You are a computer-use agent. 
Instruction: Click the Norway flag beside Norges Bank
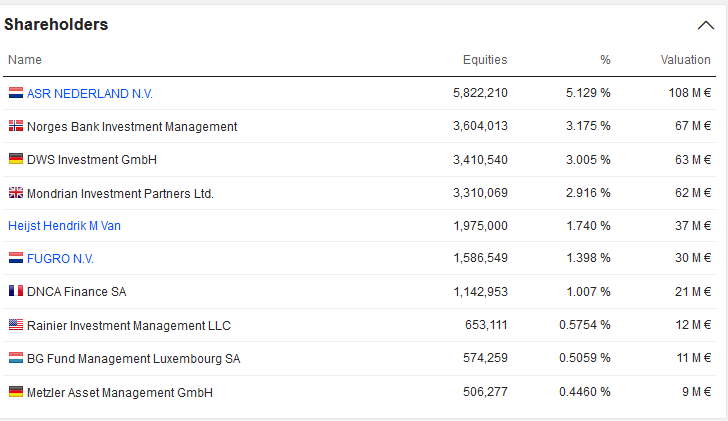[x=16, y=126]
